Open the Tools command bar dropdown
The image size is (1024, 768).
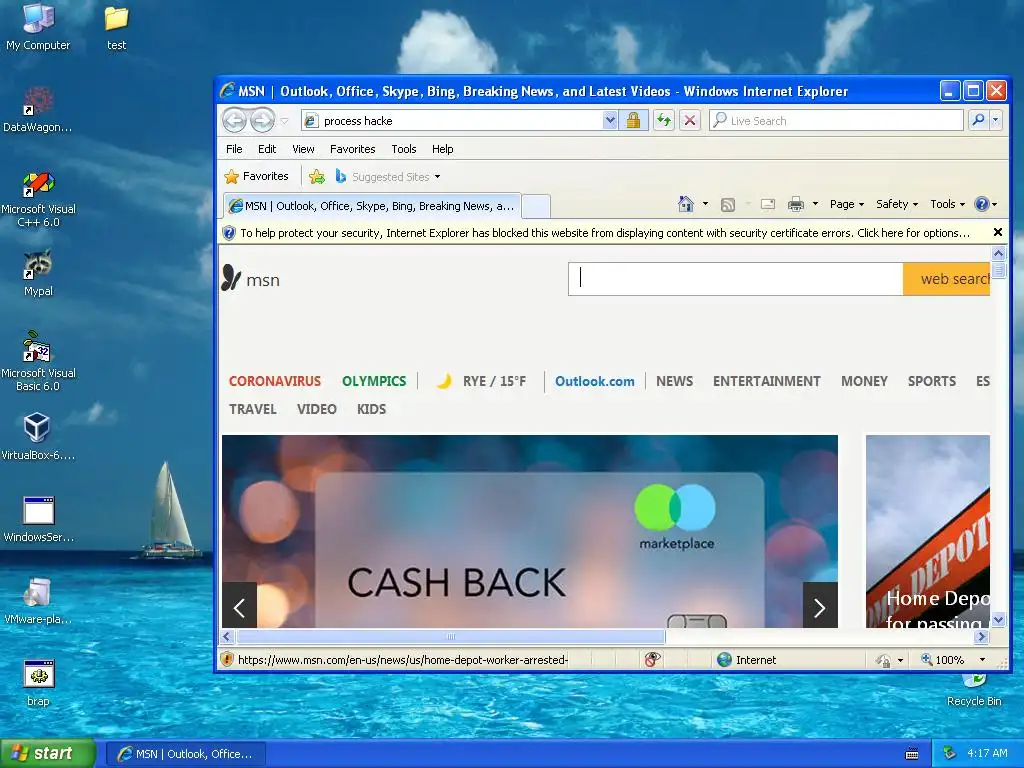point(948,204)
